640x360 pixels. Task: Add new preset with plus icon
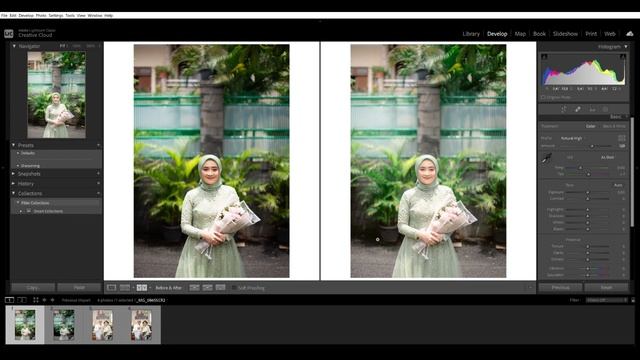pos(98,145)
